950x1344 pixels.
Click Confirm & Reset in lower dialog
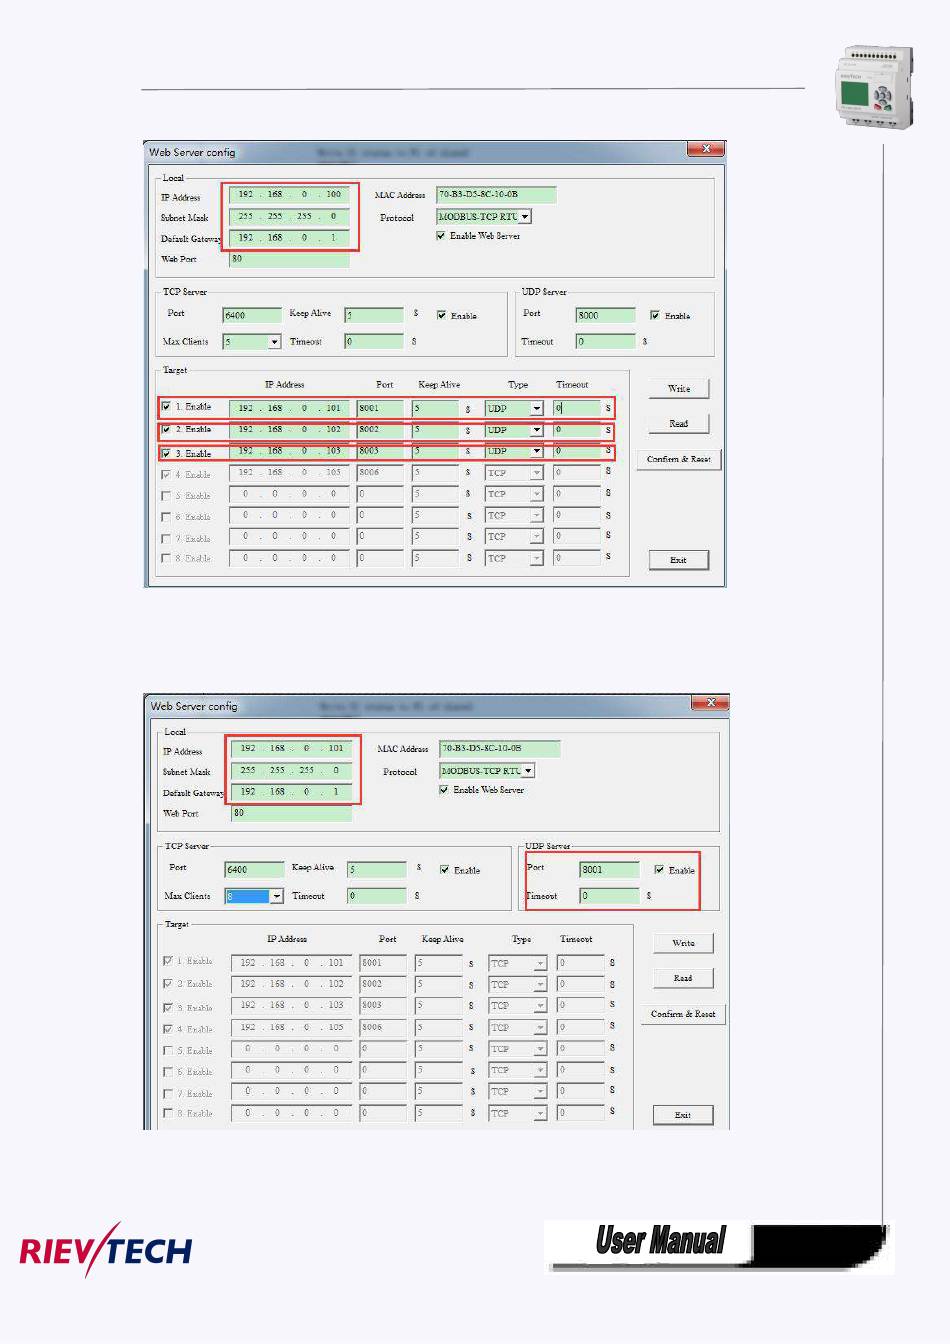(x=683, y=1014)
